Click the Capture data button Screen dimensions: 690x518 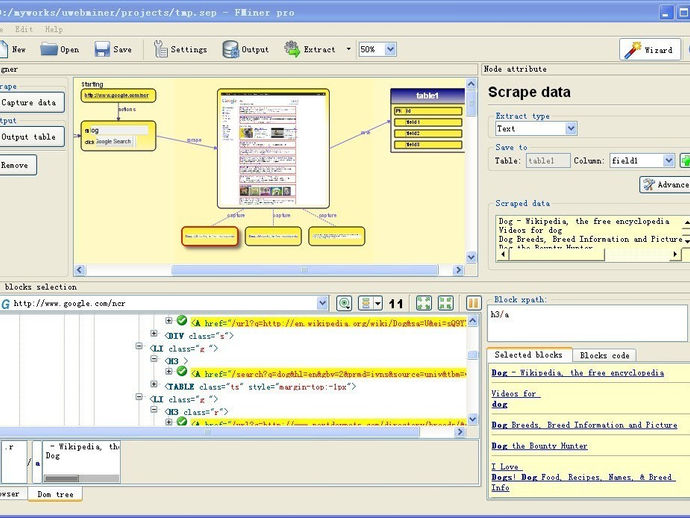(31, 103)
